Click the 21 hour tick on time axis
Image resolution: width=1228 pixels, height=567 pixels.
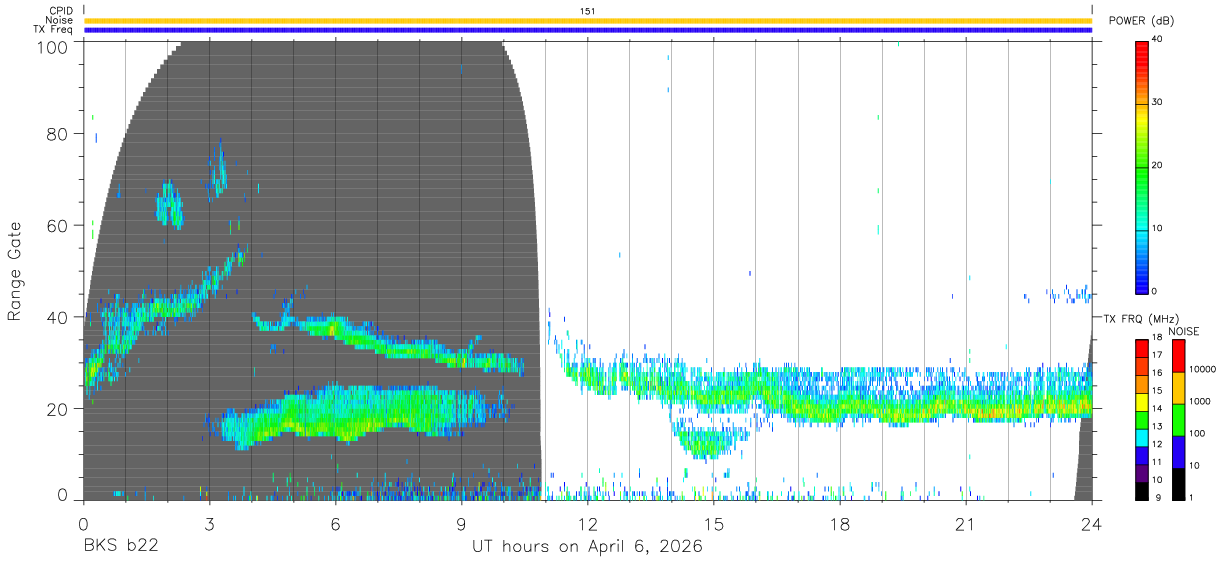[x=966, y=522]
